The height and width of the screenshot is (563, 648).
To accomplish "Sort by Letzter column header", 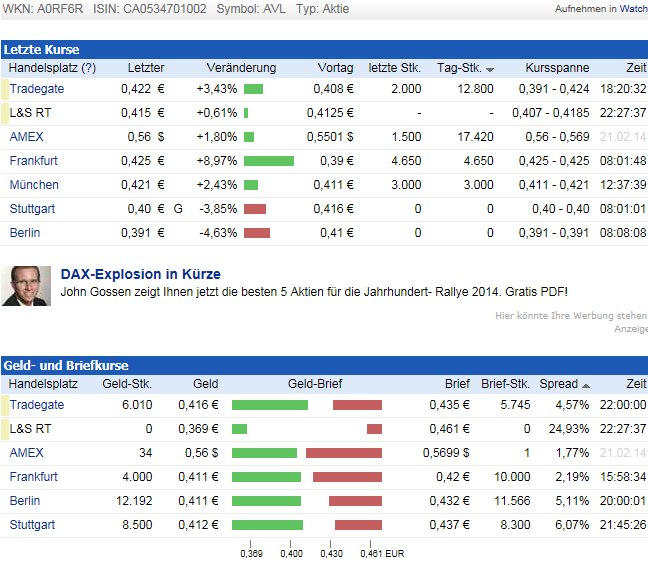I will [x=146, y=68].
